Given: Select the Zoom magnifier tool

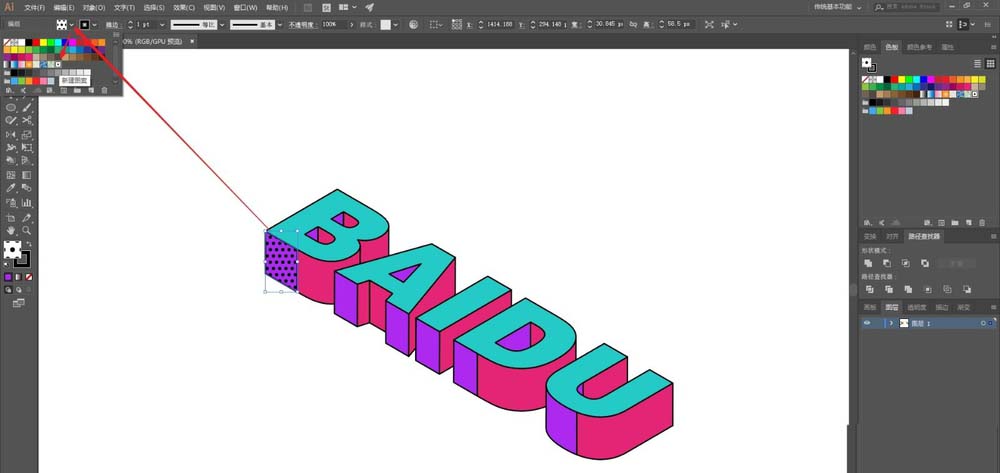Looking at the screenshot, I should click(27, 230).
